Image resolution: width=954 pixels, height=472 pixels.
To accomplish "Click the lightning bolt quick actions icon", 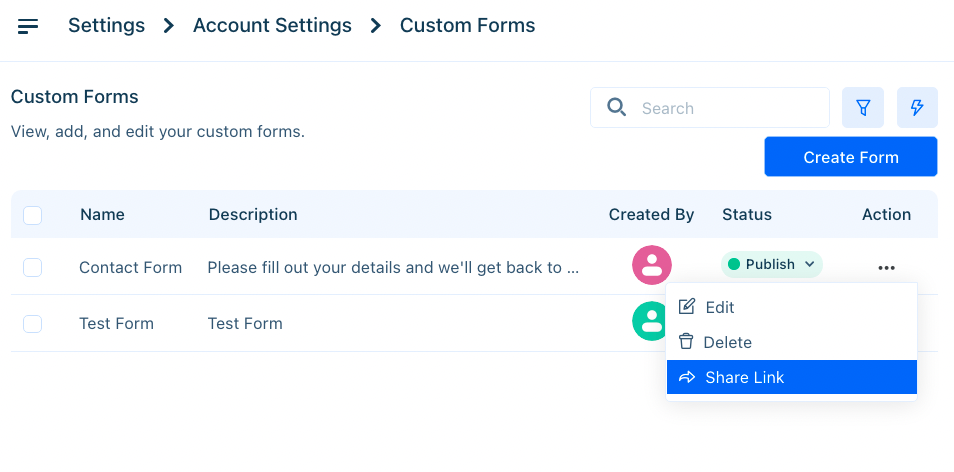I will pos(917,108).
